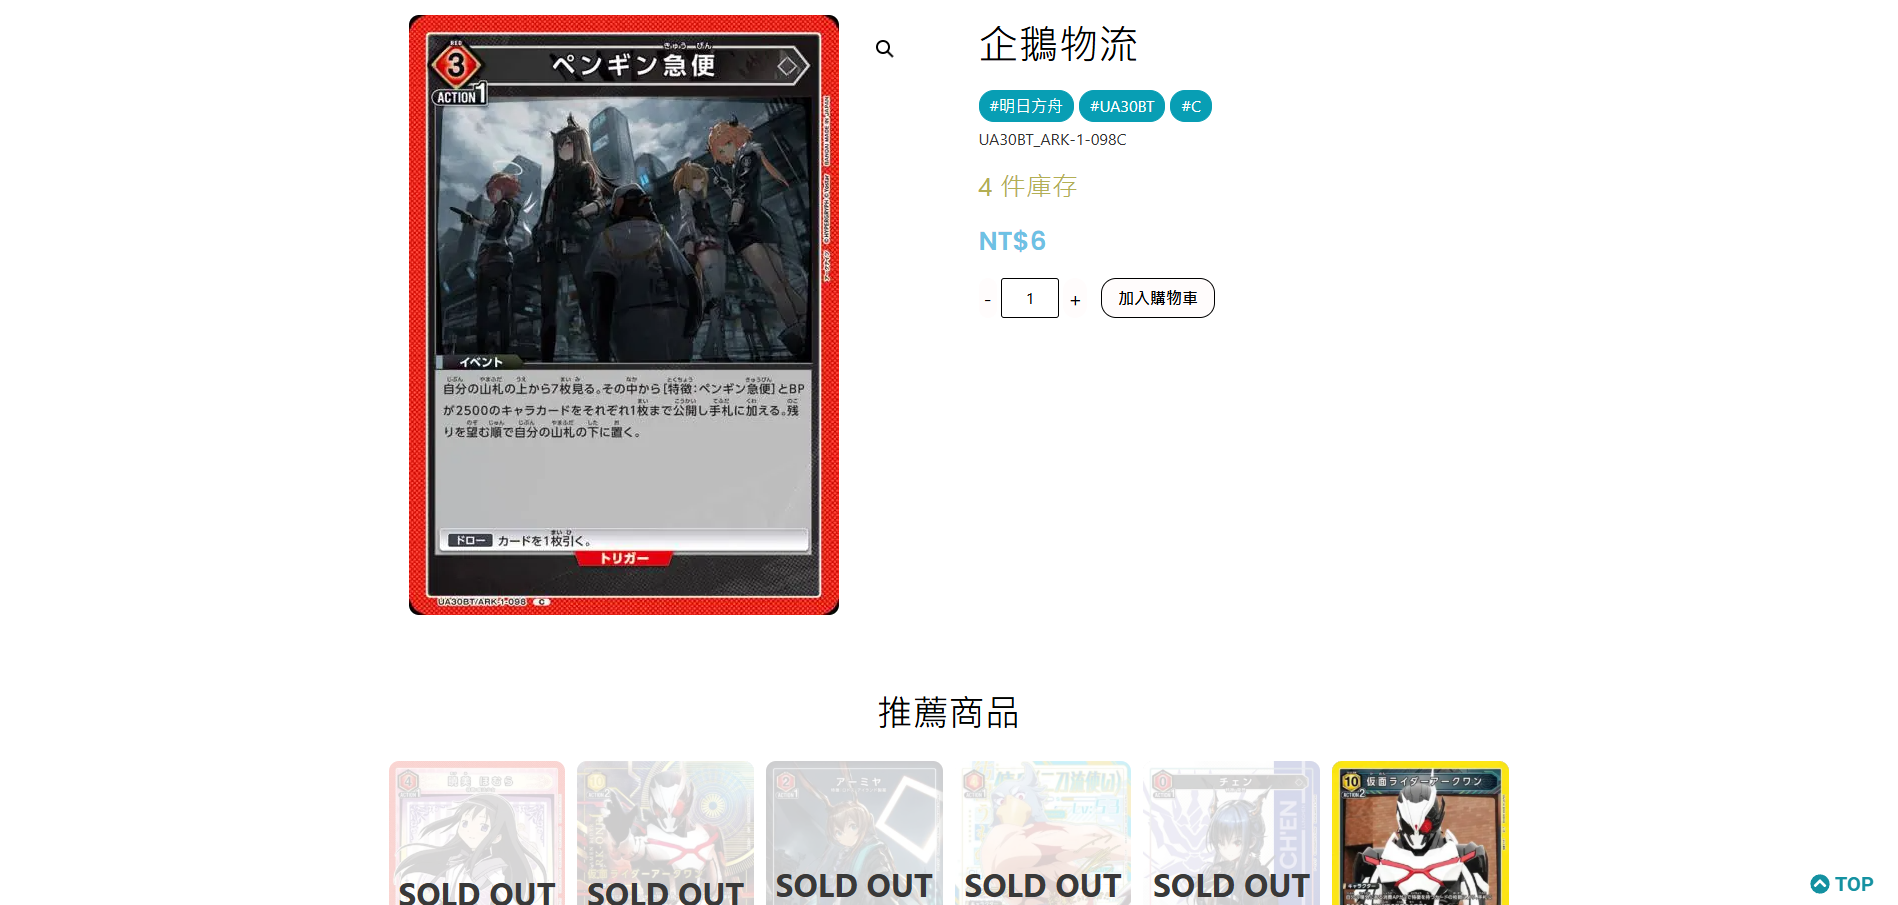Image resolution: width=1898 pixels, height=905 pixels.
Task: Open fourth sold out recommended card
Action: [x=1043, y=833]
